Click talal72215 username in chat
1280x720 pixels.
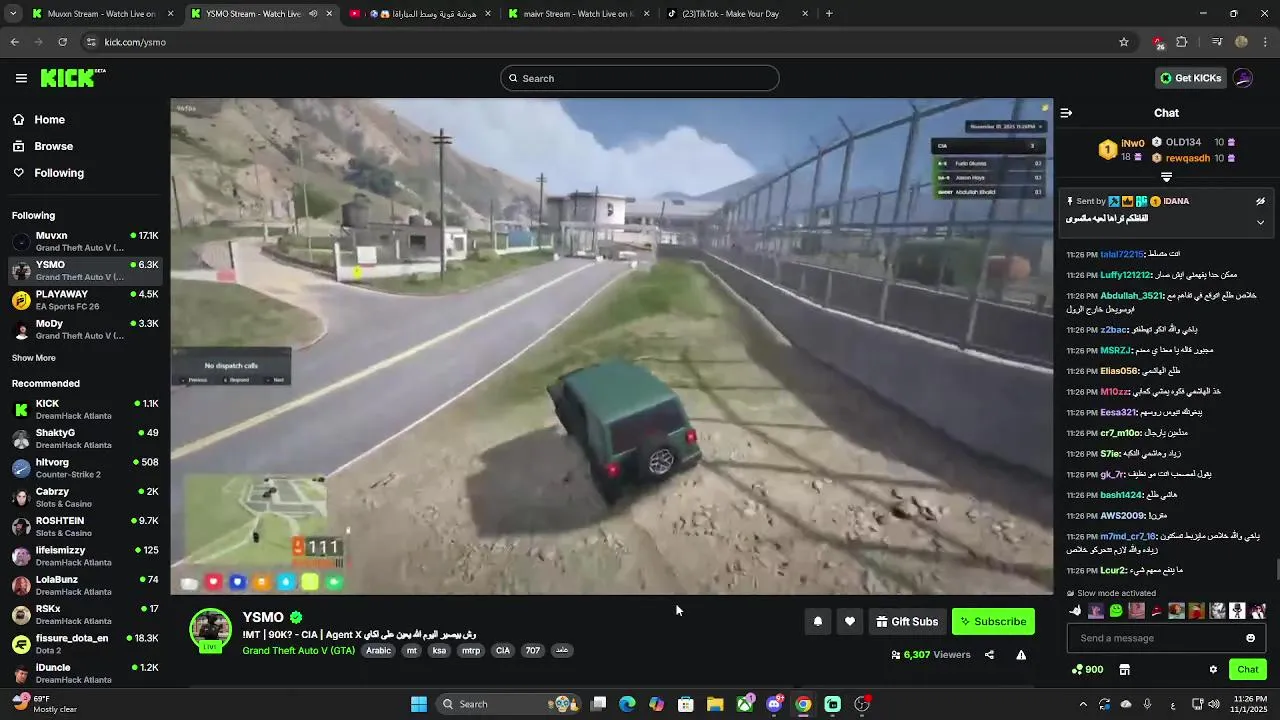point(1122,255)
